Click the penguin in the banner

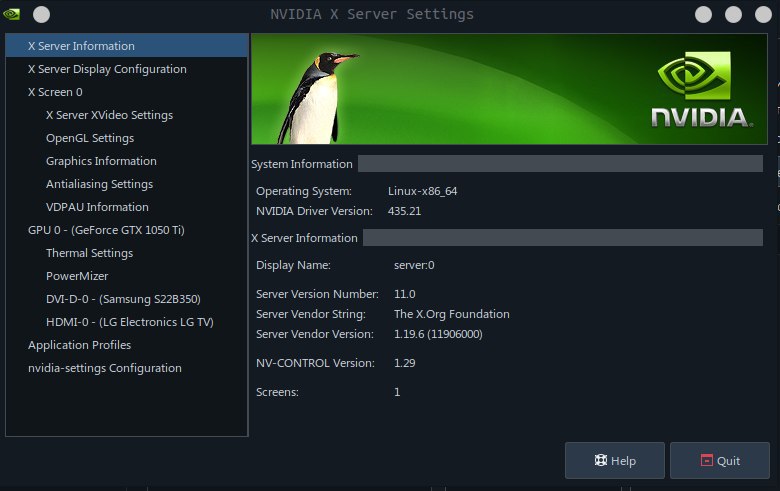point(316,97)
